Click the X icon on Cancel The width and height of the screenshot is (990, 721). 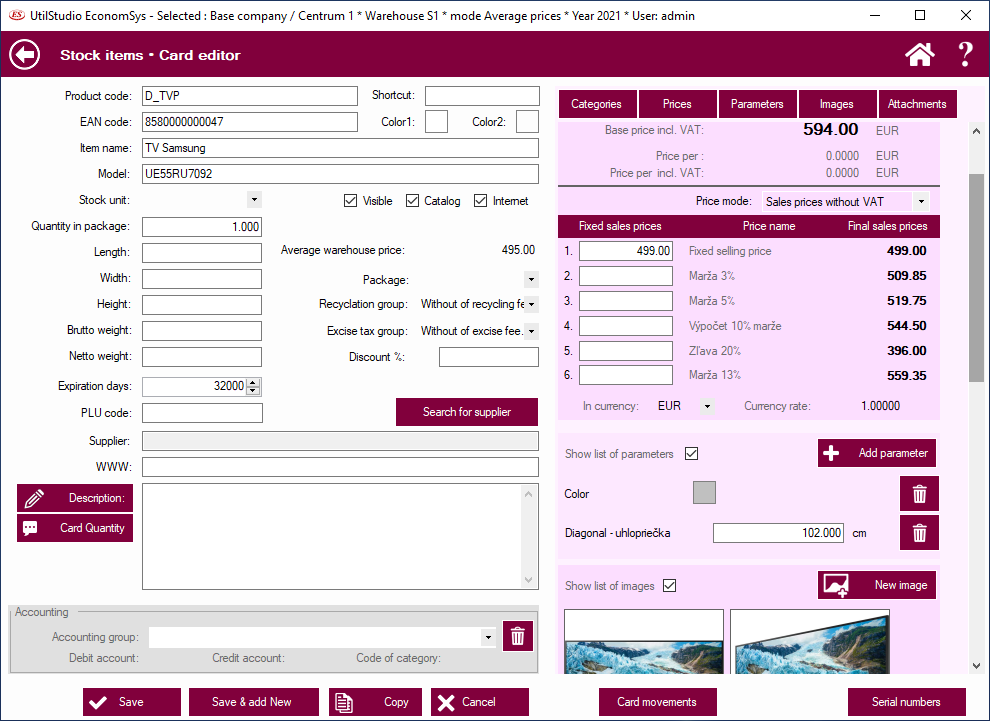click(446, 702)
